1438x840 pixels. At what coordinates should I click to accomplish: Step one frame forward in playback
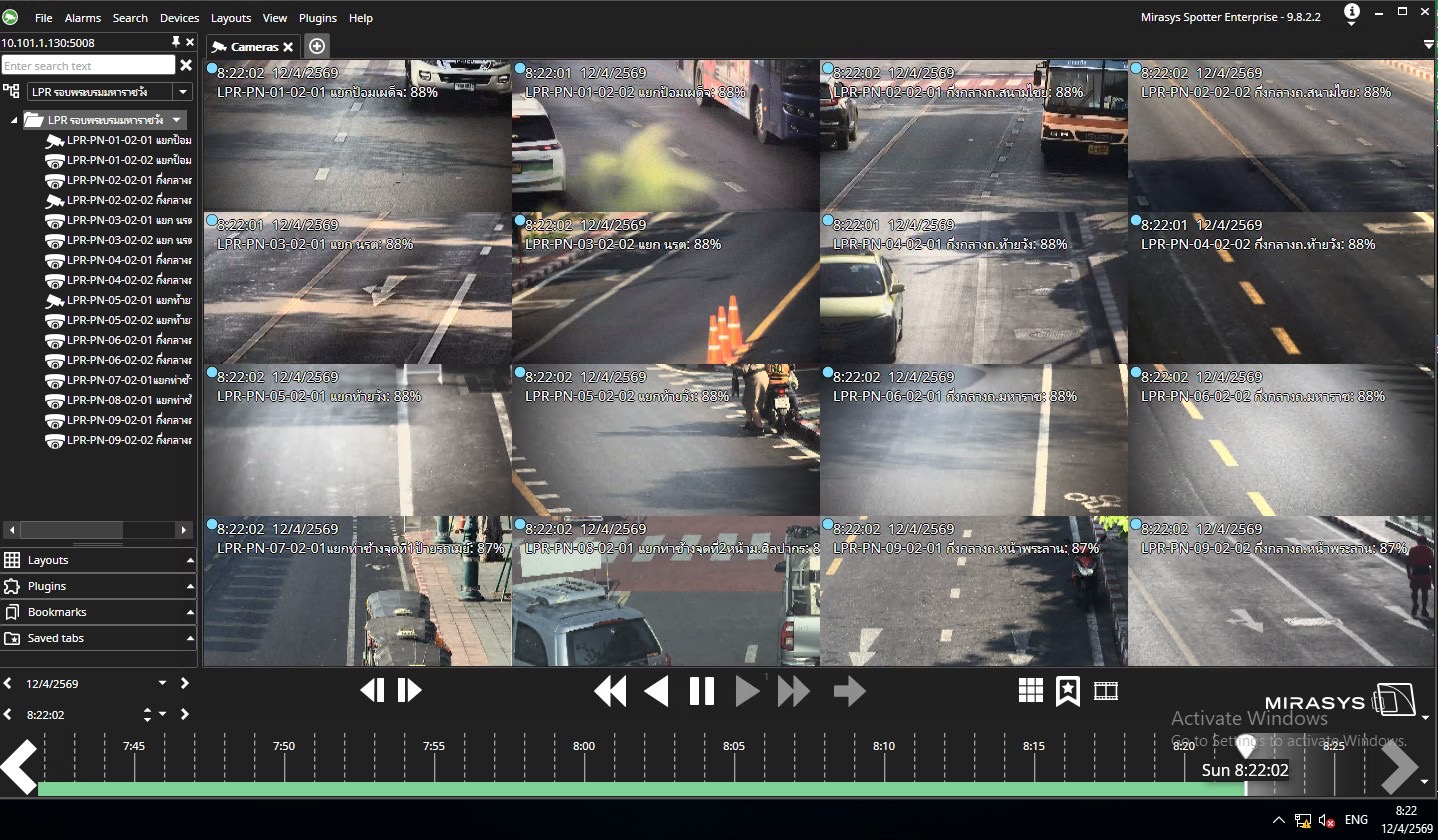click(409, 690)
